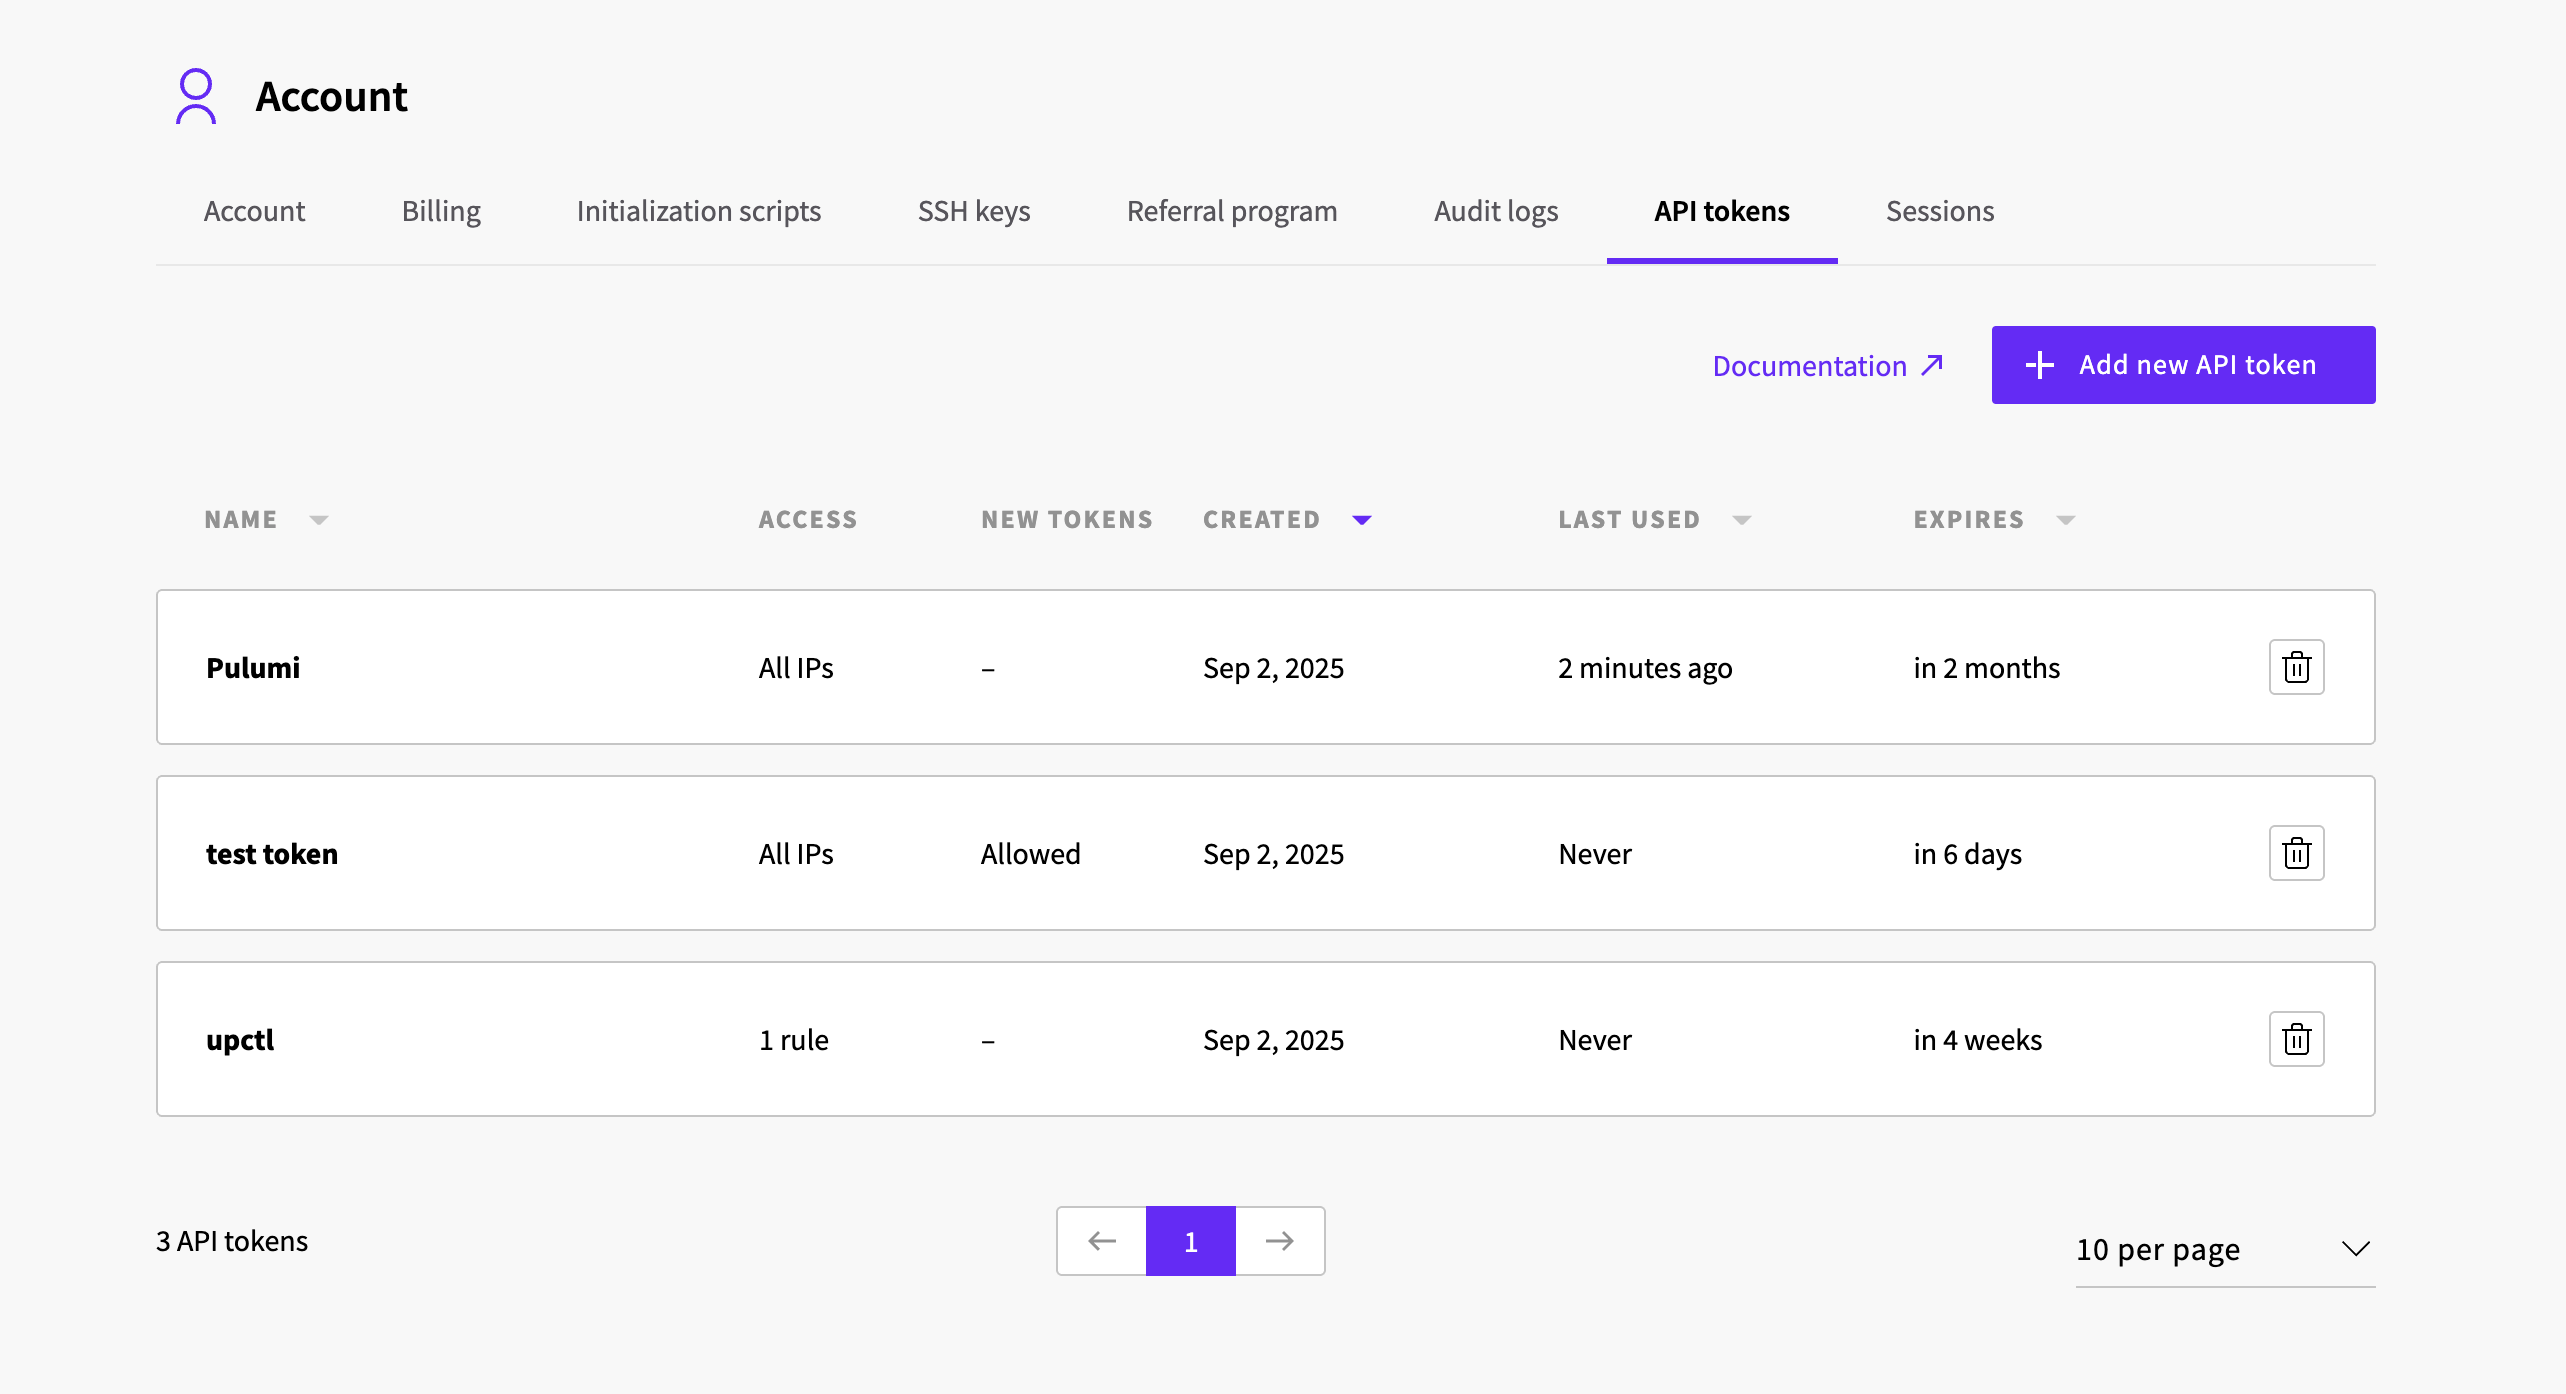
Task: Click Add new API token
Action: [2182, 364]
